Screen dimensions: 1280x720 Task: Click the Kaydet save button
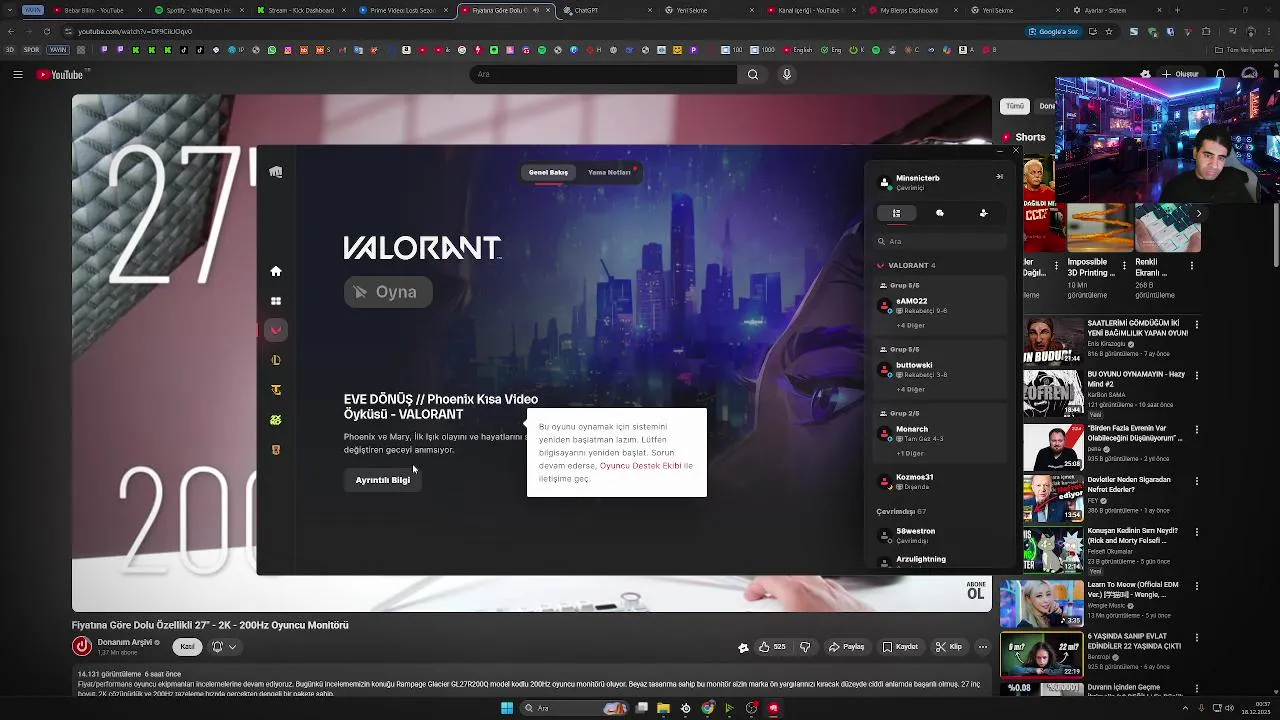point(899,647)
